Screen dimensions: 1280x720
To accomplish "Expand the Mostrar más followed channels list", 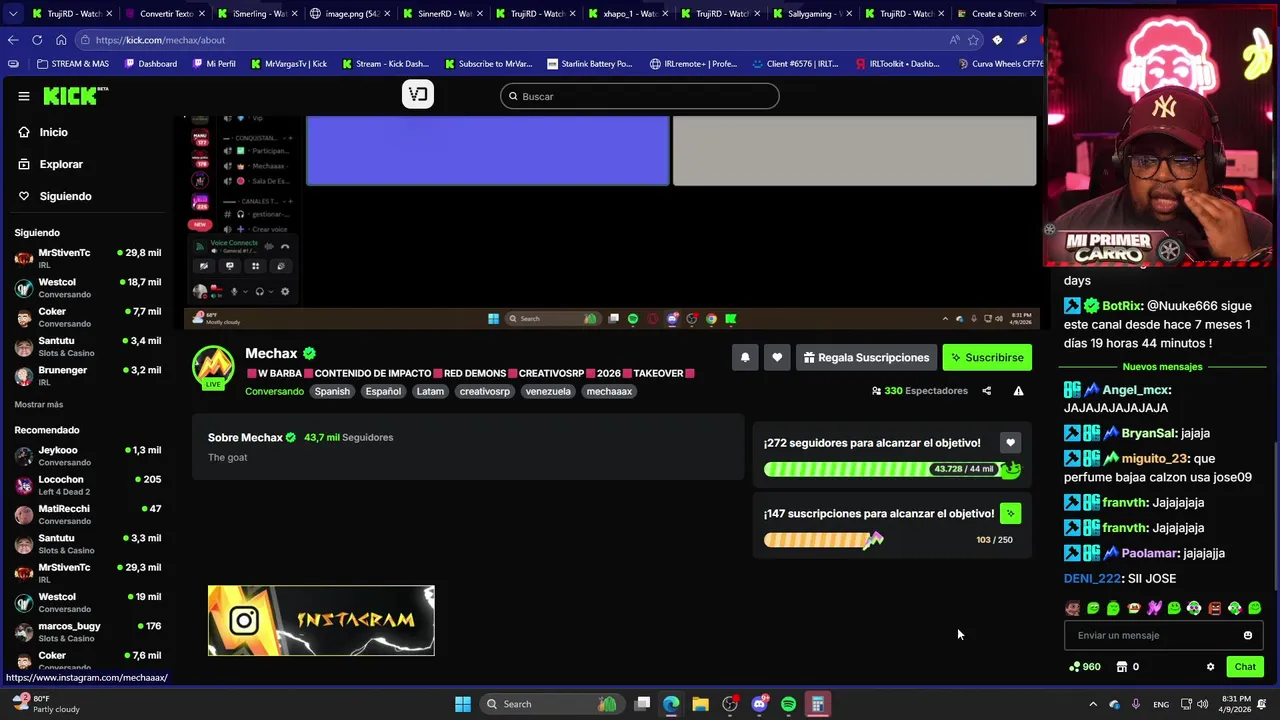I will click(x=38, y=404).
